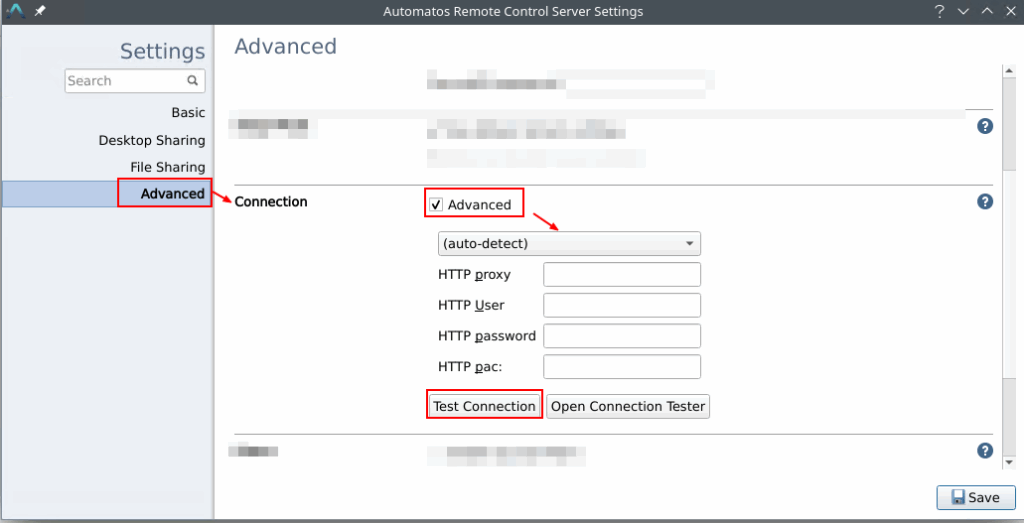
Task: Click the Automatos app logo icon
Action: pyautogui.click(x=14, y=12)
